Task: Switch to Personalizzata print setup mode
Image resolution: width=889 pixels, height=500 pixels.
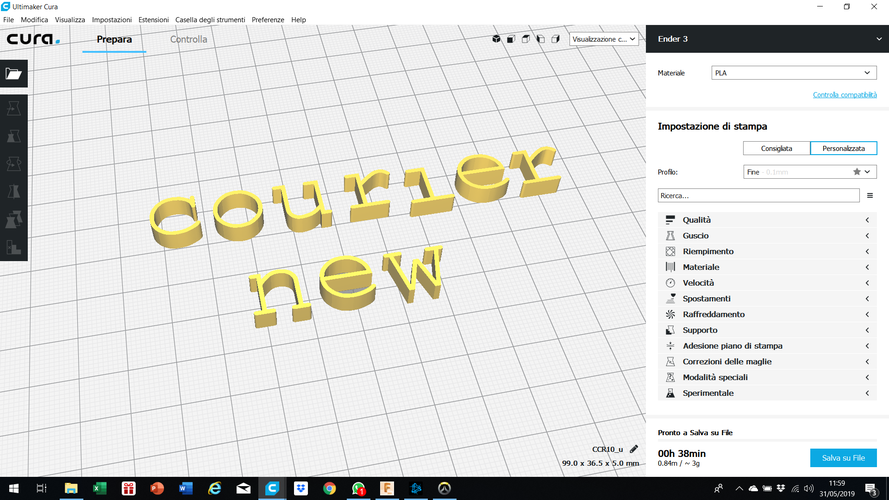Action: (843, 149)
